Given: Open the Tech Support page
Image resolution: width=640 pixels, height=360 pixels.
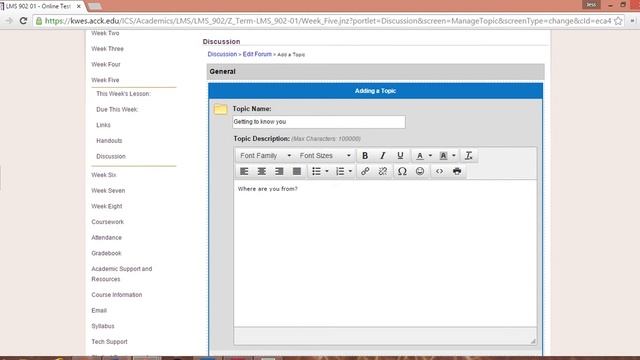Looking at the screenshot, I should coord(109,342).
